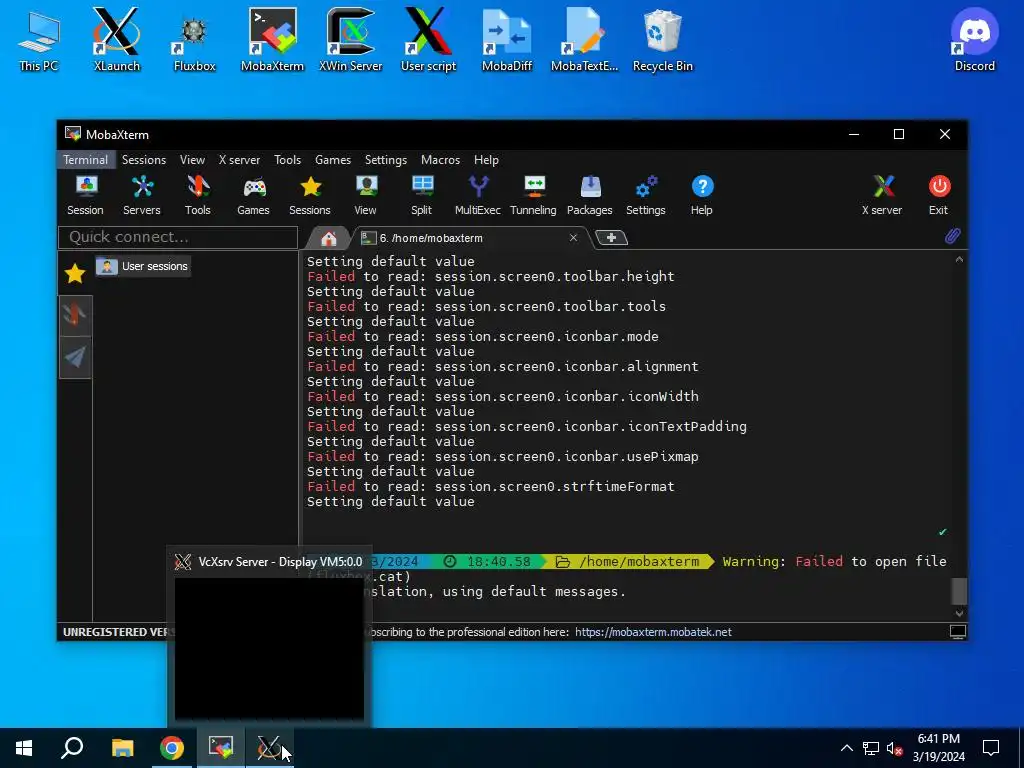Open the Session toolbar button
This screenshot has width=1024, height=768.
coord(86,195)
